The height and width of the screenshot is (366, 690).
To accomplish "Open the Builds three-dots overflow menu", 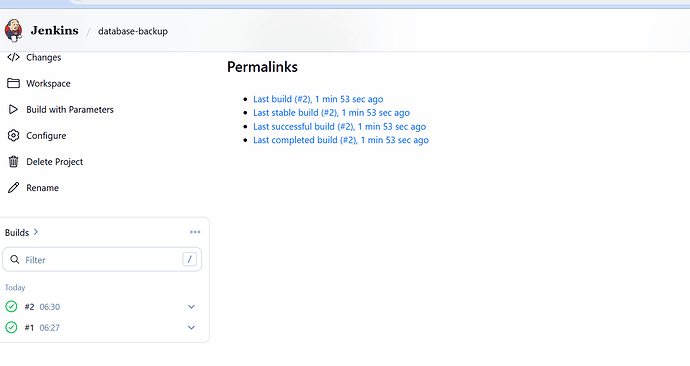I will pos(195,232).
